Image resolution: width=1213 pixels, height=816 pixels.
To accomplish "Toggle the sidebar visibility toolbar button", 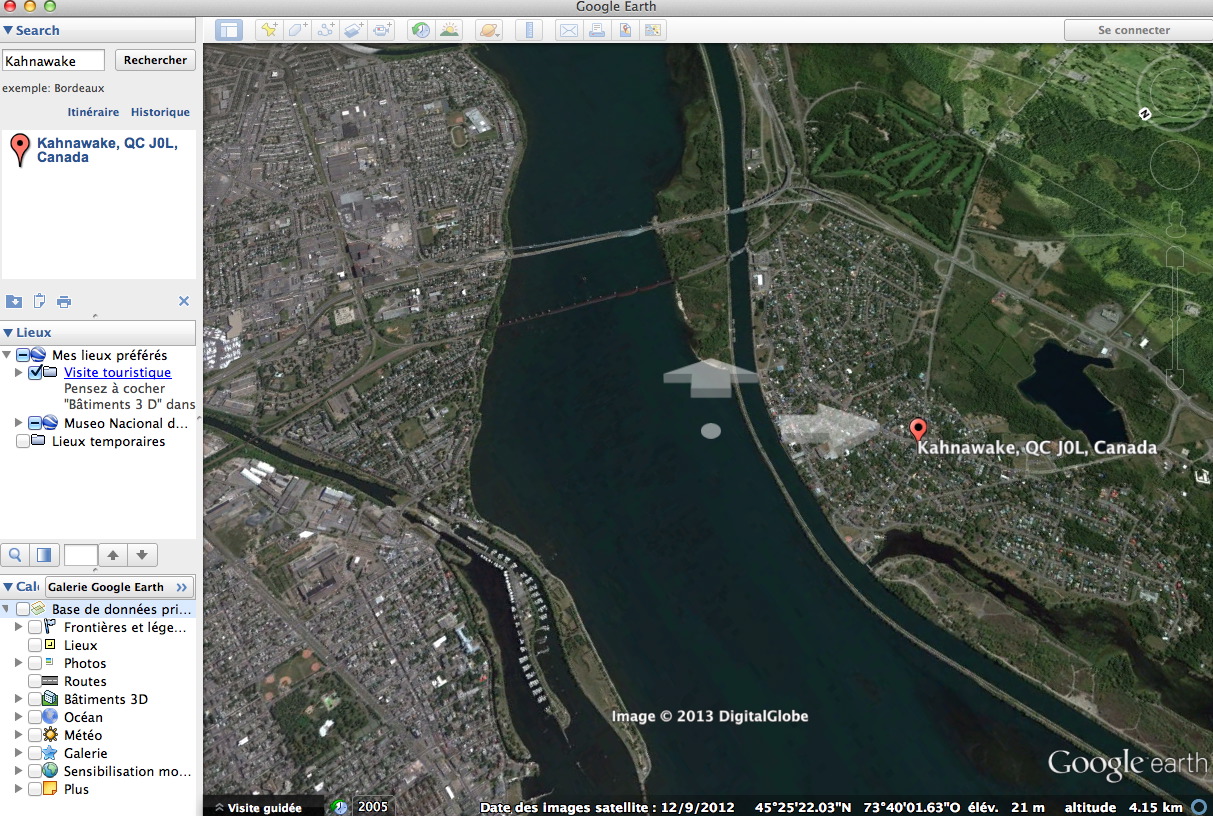I will pyautogui.click(x=229, y=30).
